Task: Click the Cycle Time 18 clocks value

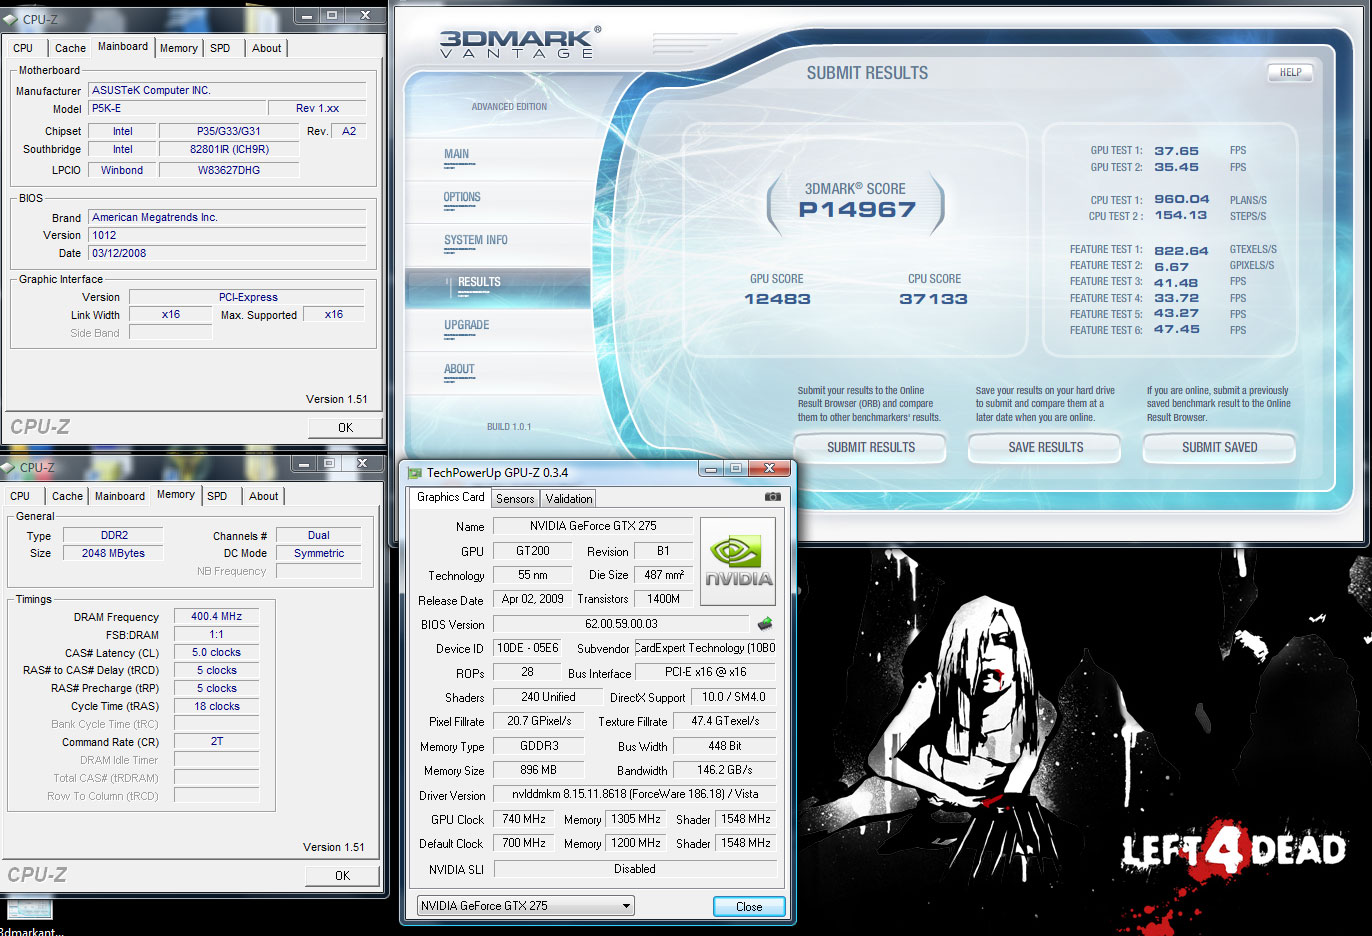Action: 217,706
